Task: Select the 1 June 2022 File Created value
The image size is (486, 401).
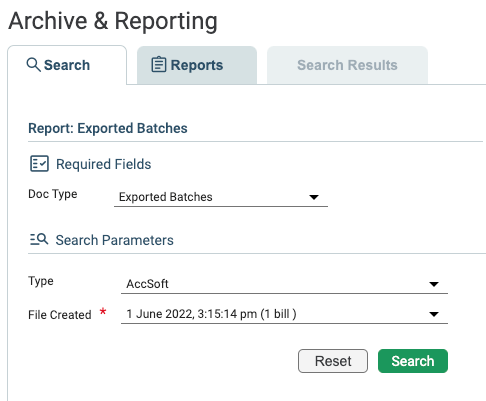Action: click(x=284, y=314)
